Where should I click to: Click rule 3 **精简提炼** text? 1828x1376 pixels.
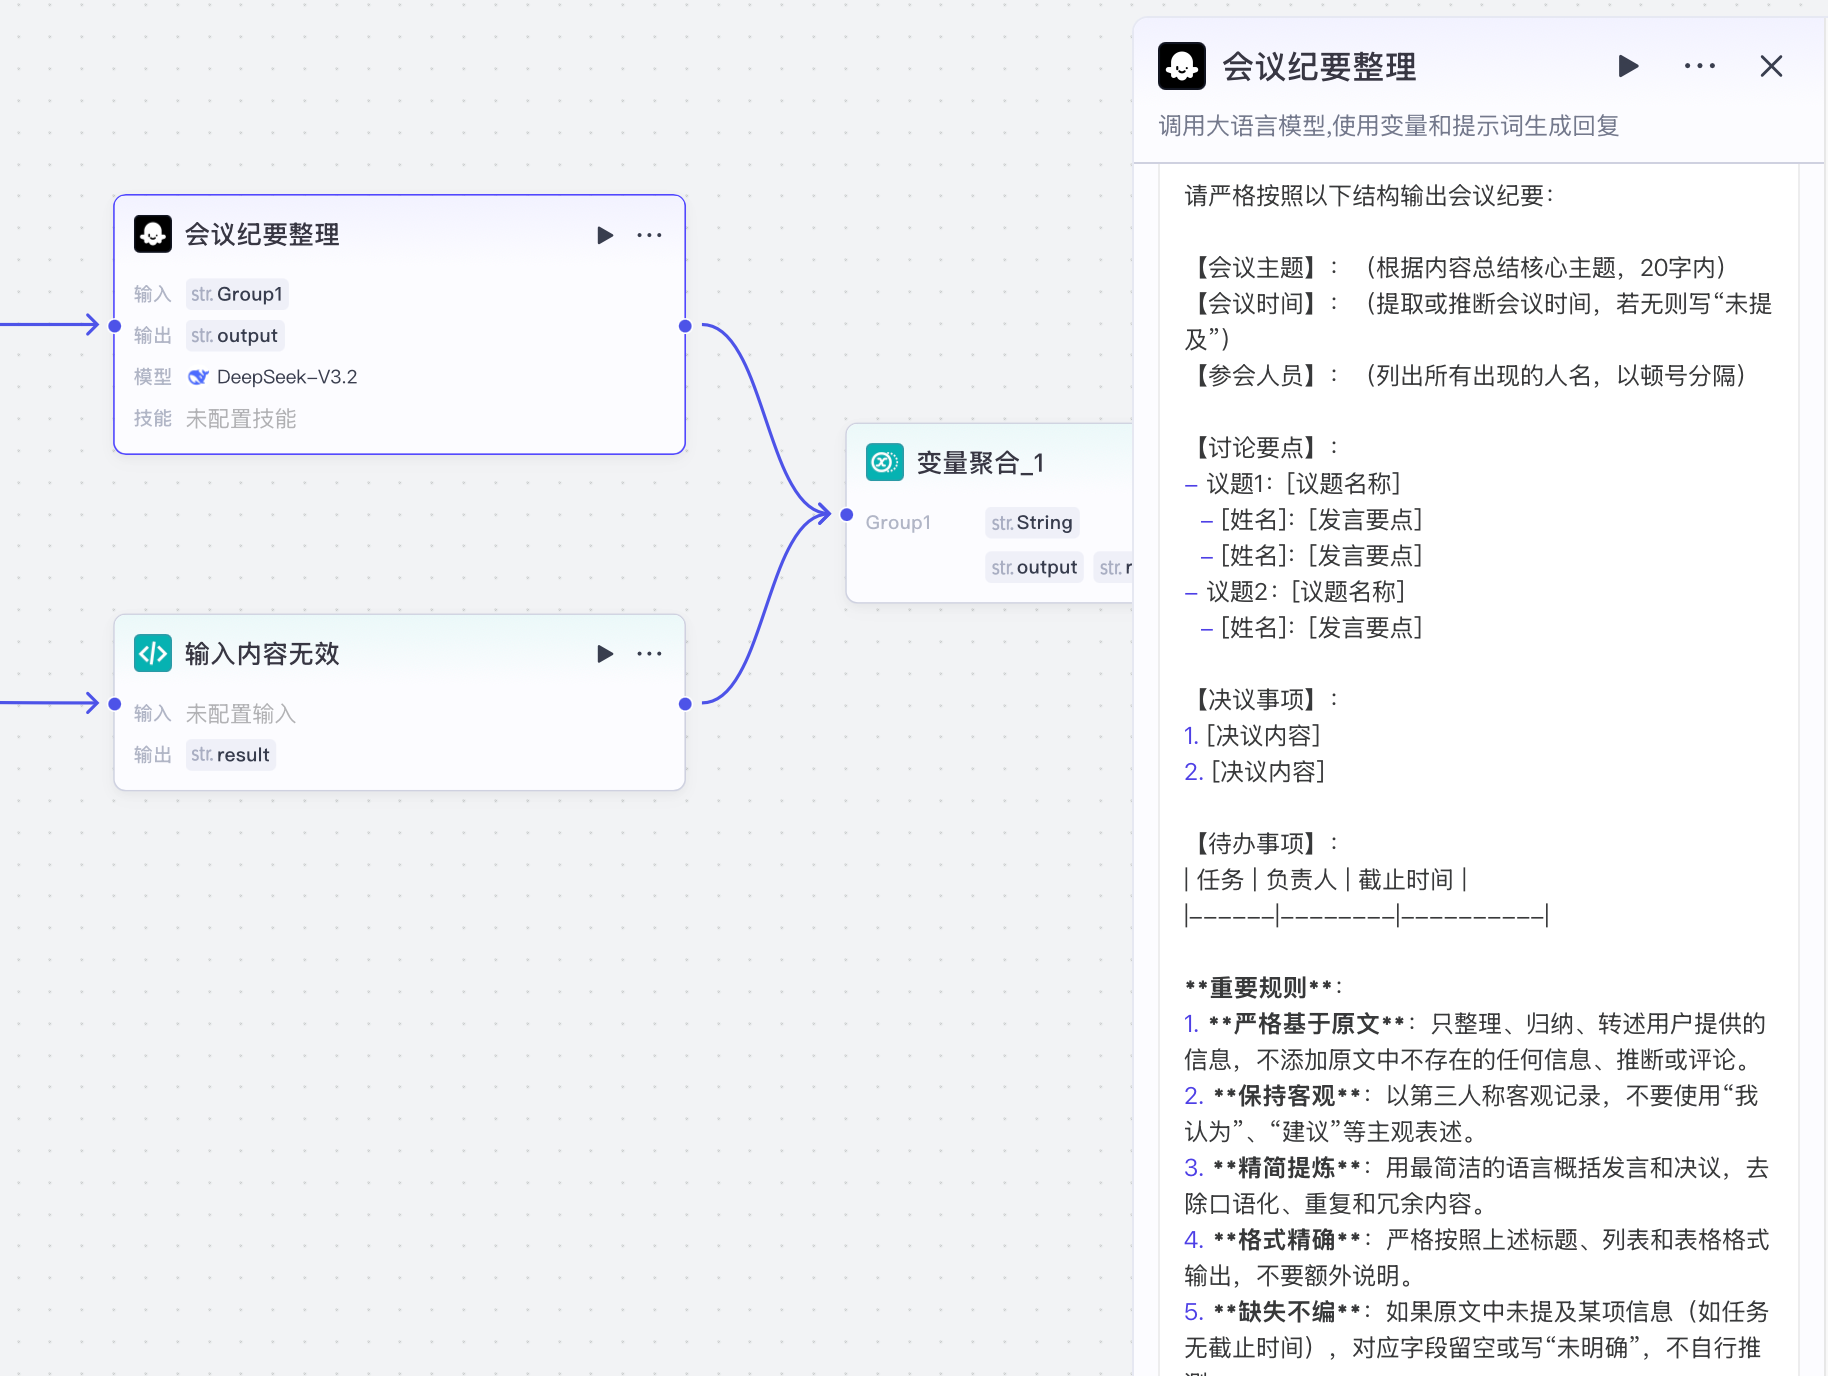1287,1168
